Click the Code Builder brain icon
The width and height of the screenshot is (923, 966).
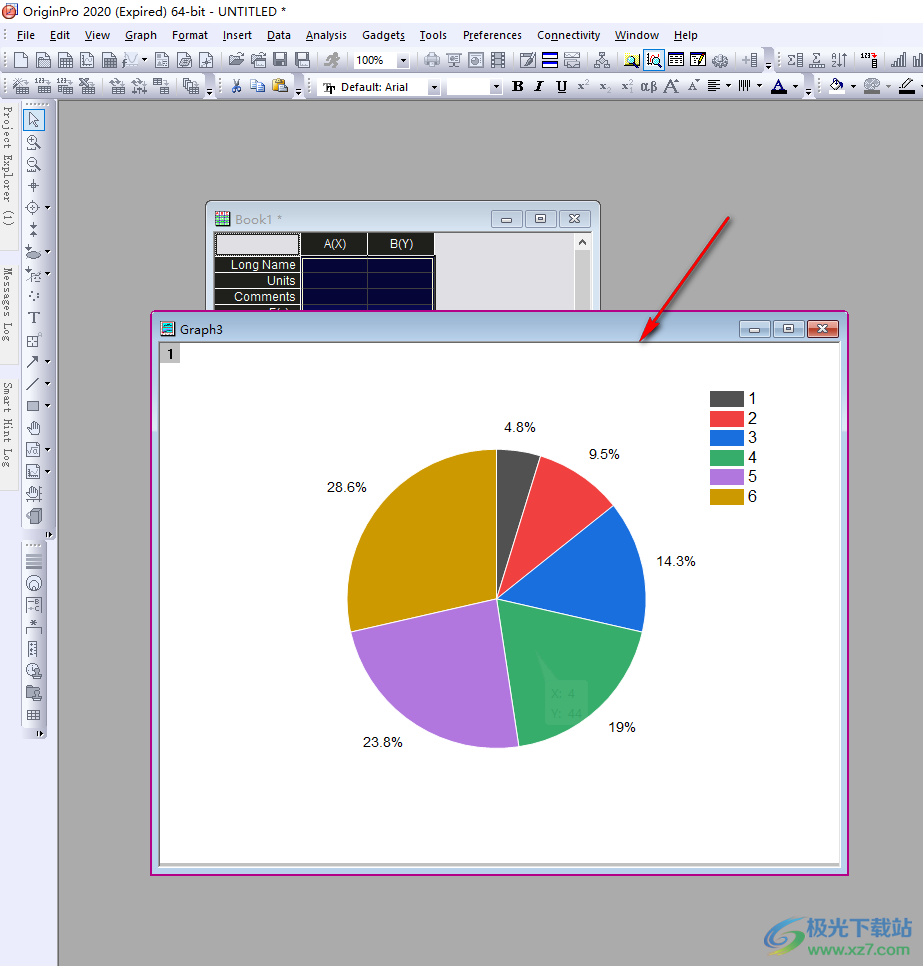click(x=720, y=60)
